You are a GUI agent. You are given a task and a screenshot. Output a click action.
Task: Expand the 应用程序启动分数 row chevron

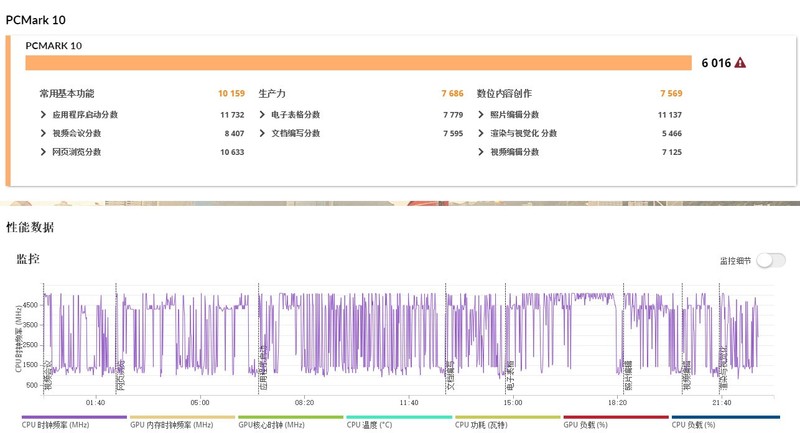43,115
